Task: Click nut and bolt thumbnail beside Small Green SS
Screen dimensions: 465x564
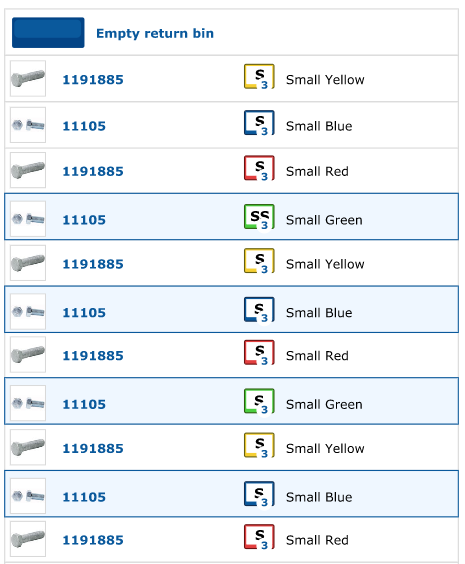Action: pyautogui.click(x=28, y=219)
